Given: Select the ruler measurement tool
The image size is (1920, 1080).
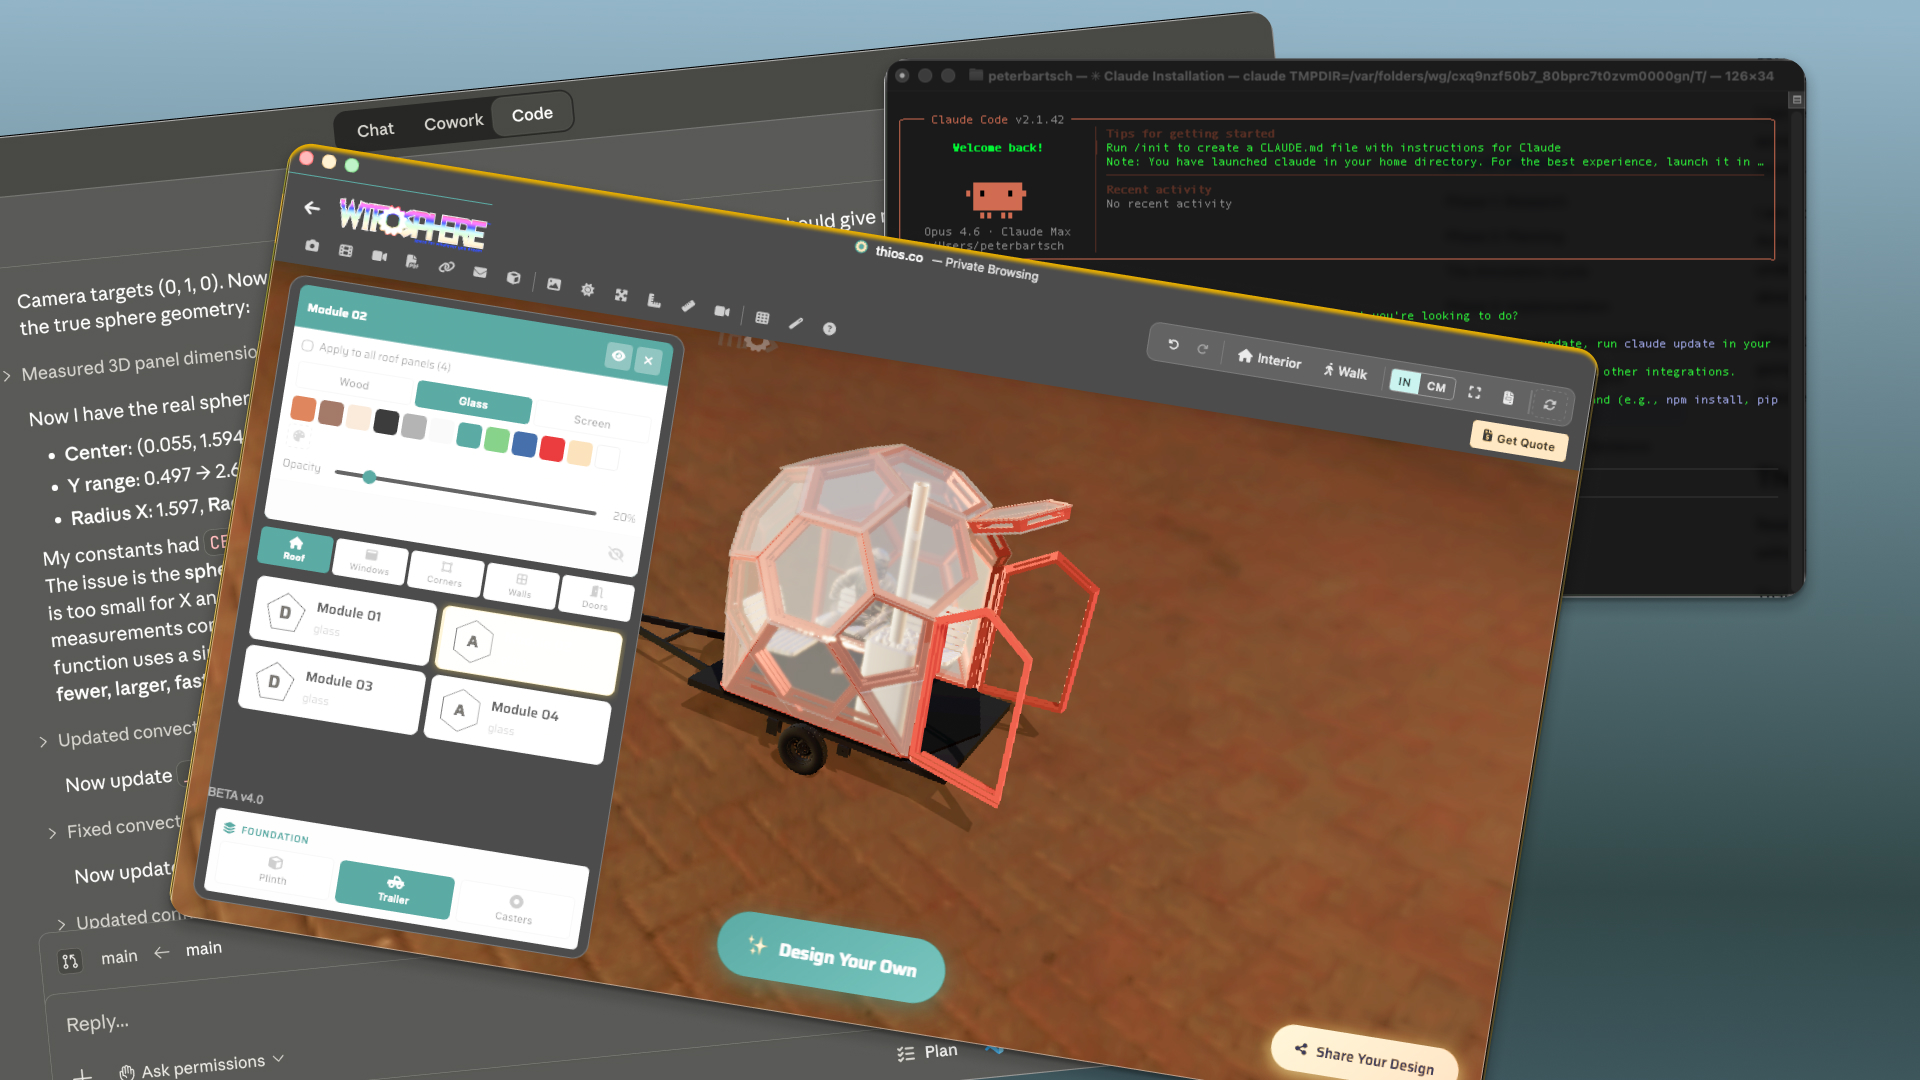Looking at the screenshot, I should tap(688, 306).
